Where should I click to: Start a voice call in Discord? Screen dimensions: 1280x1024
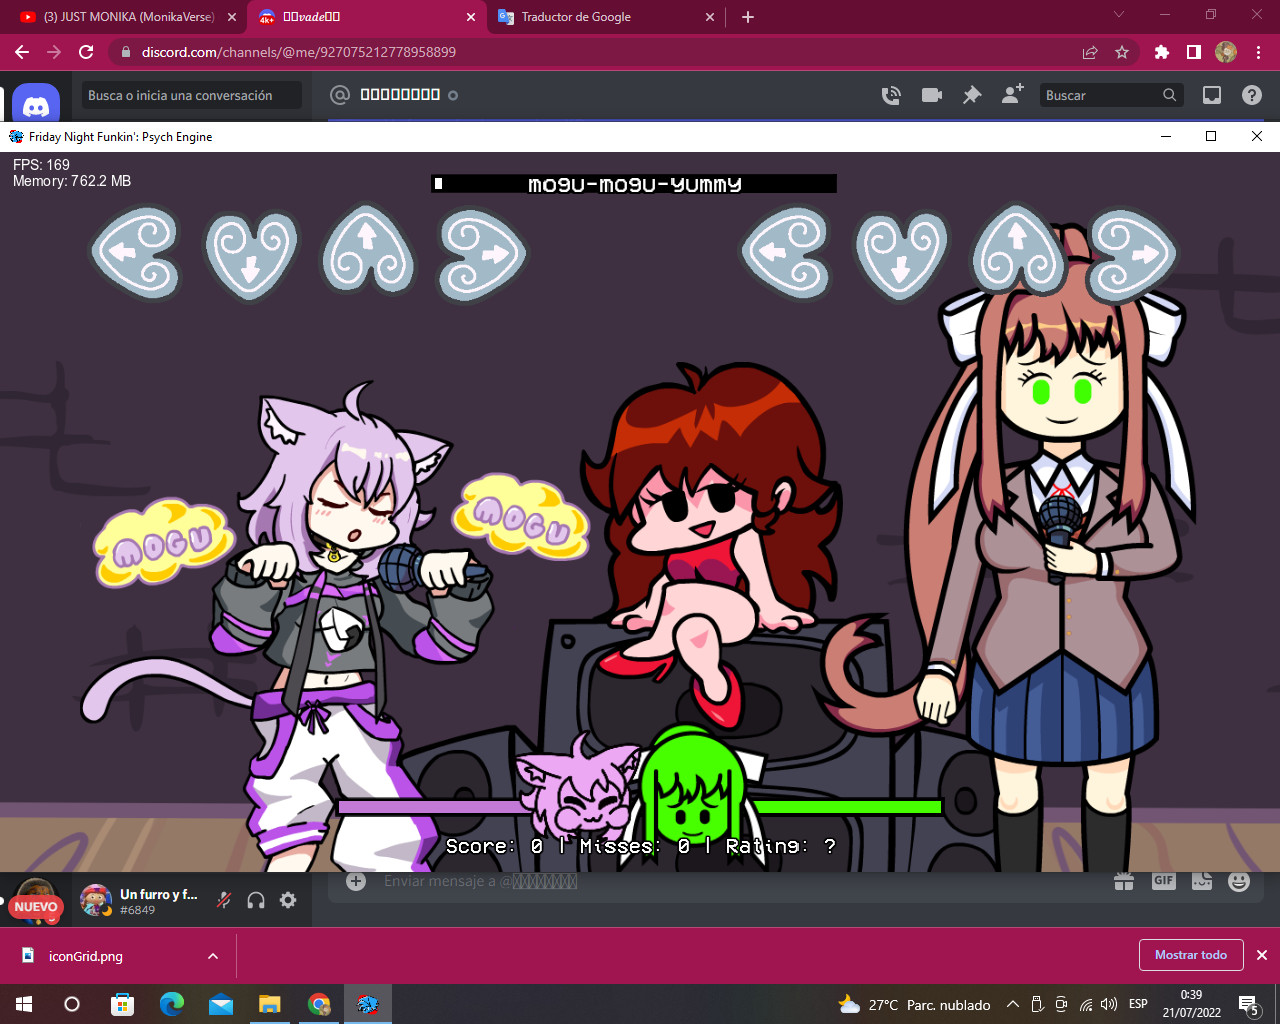click(x=890, y=95)
